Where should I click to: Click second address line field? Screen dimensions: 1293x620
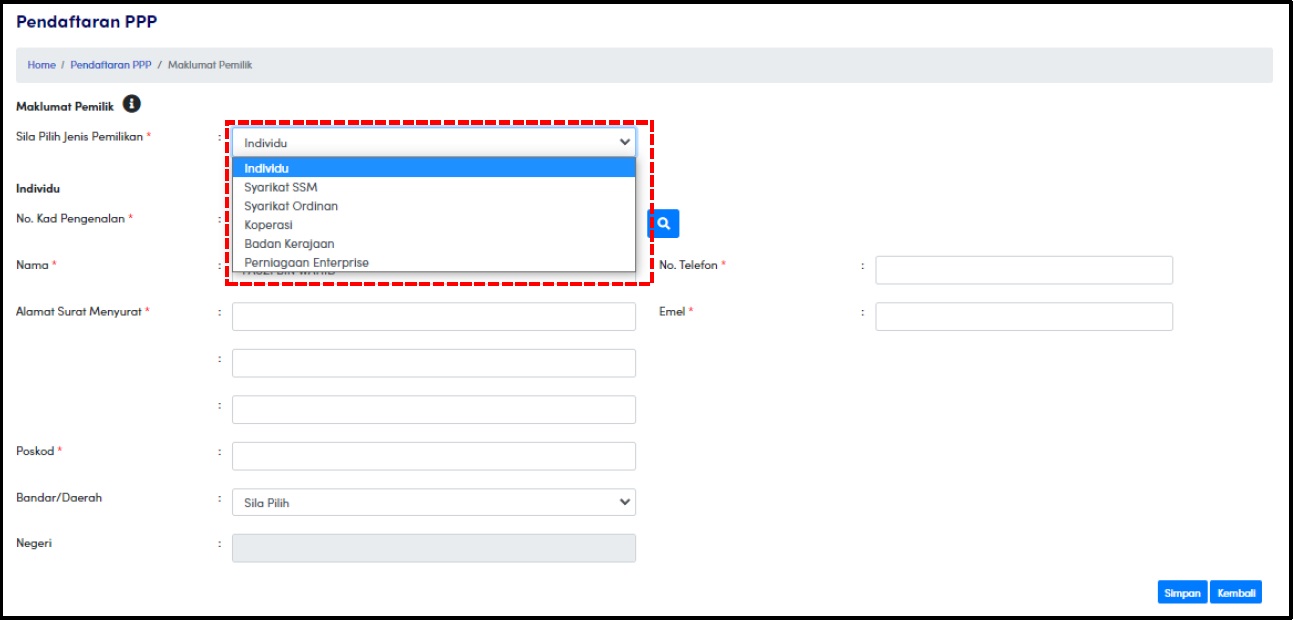pos(434,363)
